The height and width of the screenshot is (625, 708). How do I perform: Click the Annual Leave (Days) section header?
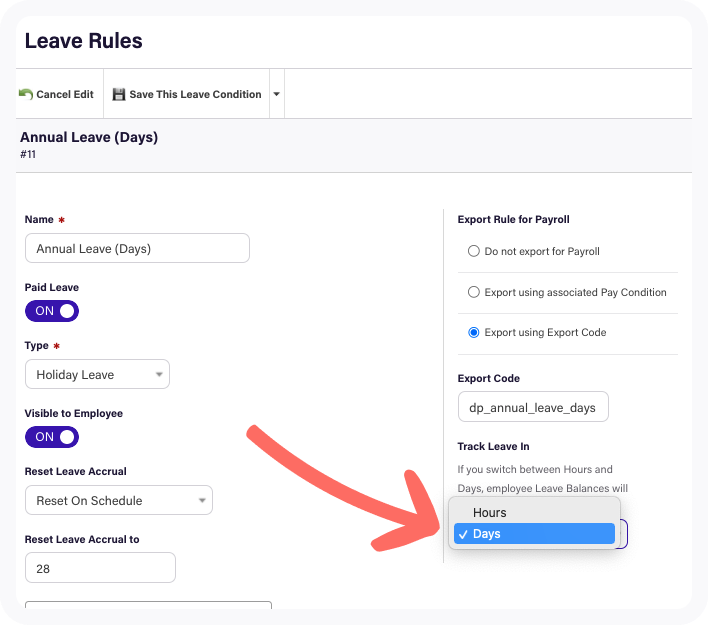click(89, 137)
